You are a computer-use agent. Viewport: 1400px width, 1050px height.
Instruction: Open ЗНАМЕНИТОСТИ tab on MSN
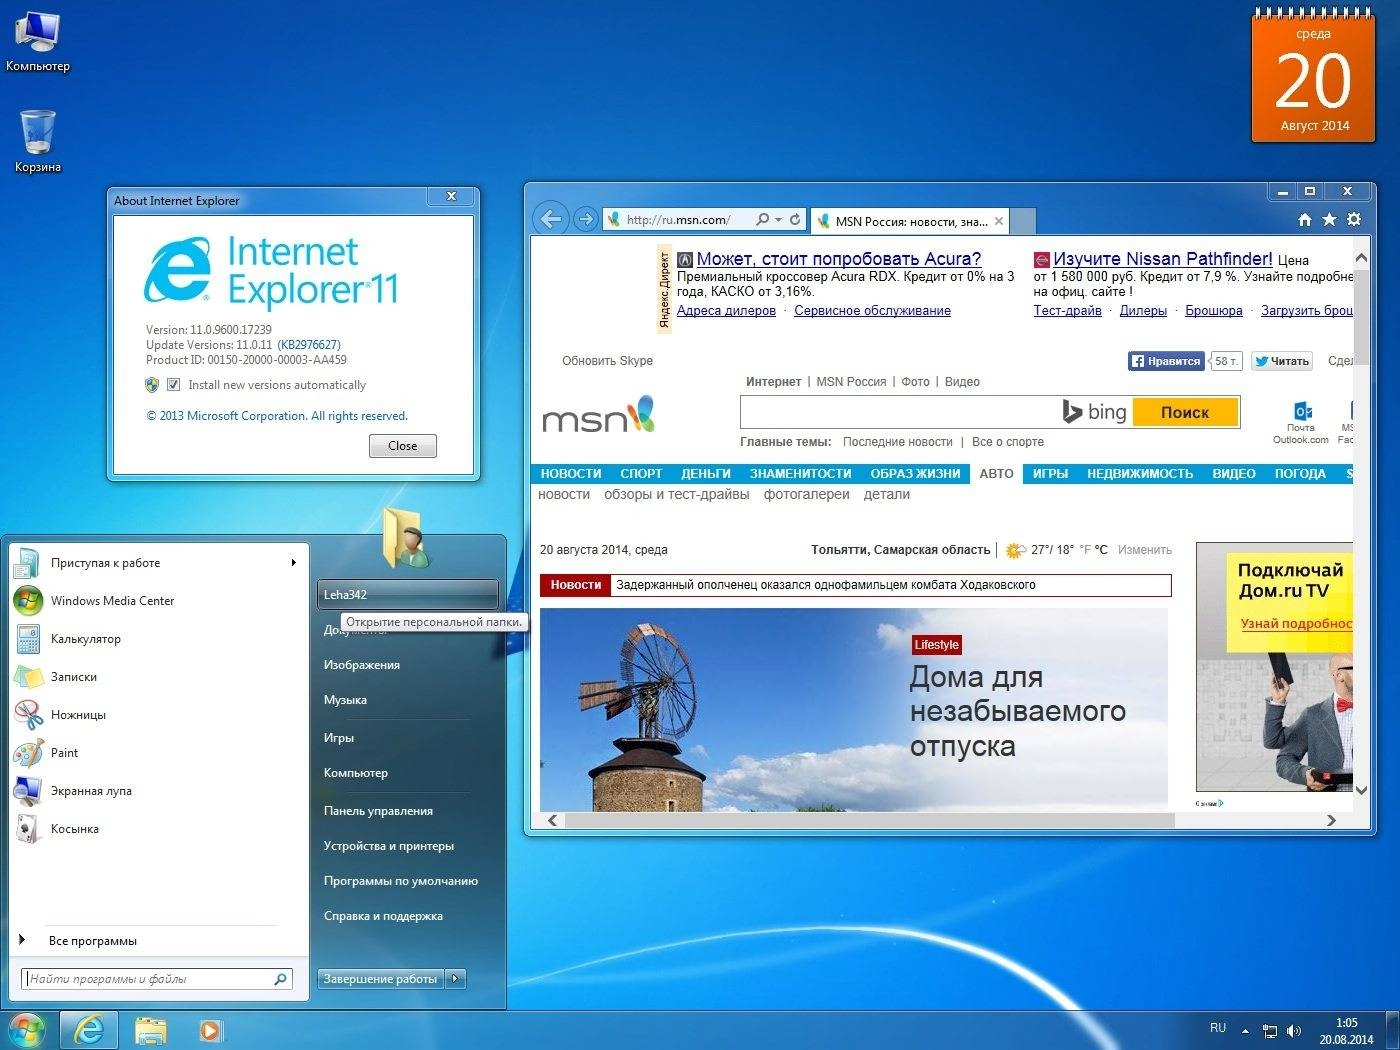(801, 474)
